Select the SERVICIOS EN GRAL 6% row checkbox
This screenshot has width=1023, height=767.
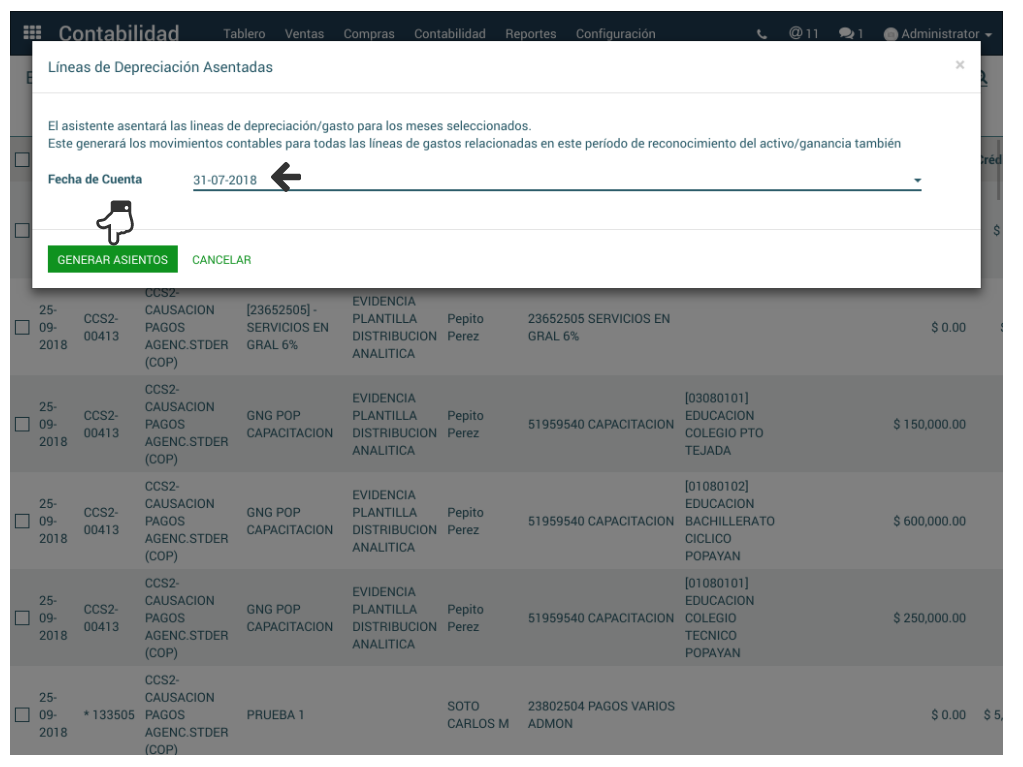click(x=22, y=327)
